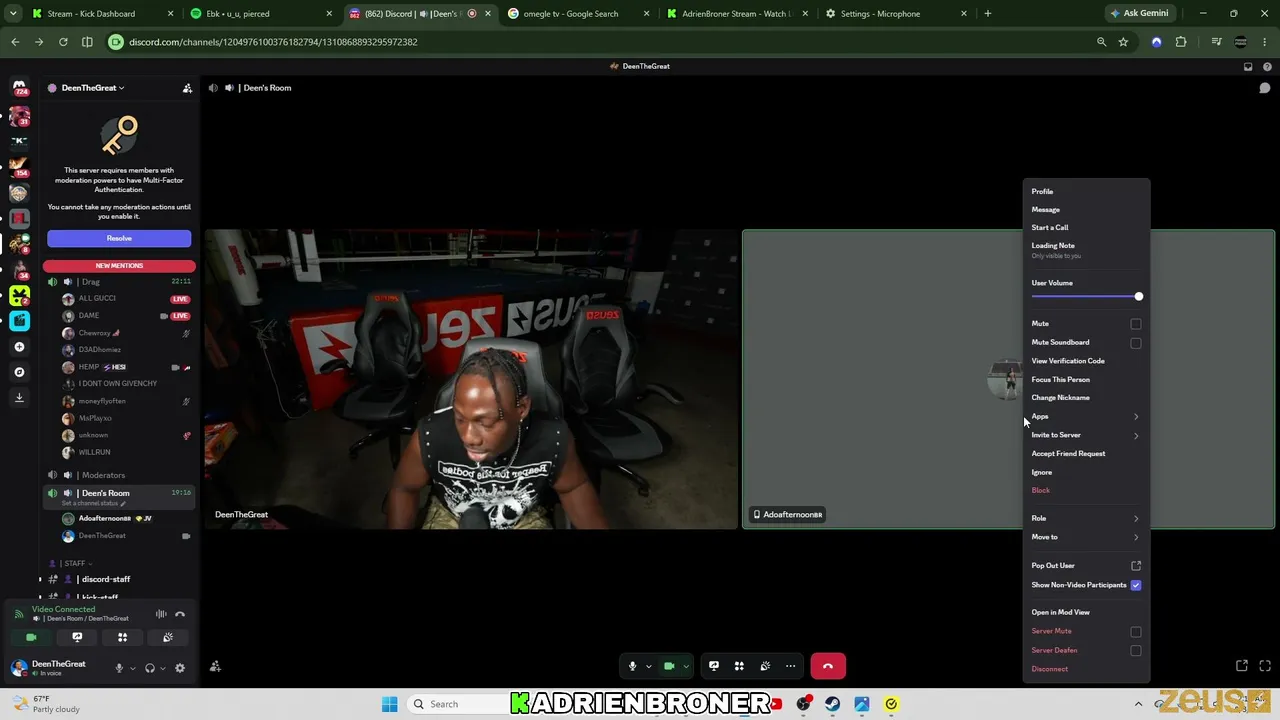Click the Windows Start button
Screen dimensions: 1280x720
pyautogui.click(x=389, y=704)
